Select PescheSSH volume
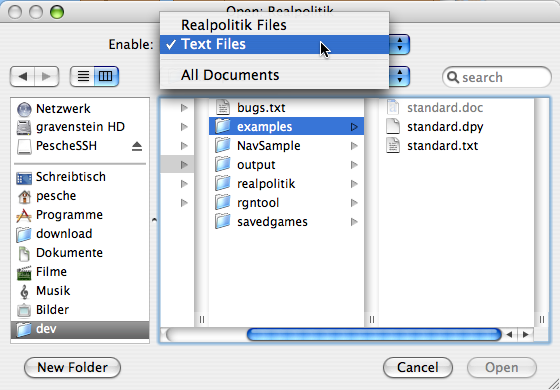The height and width of the screenshot is (390, 560). (x=79, y=146)
